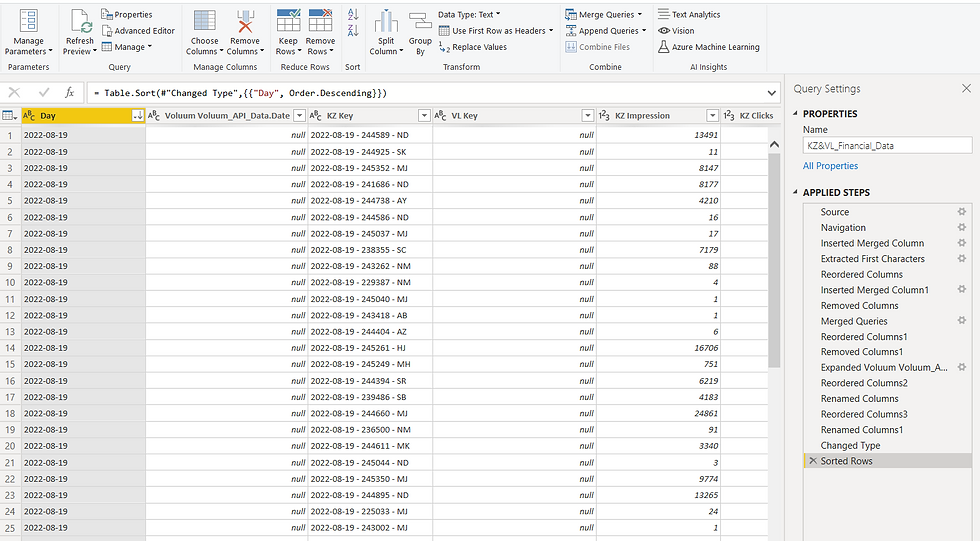Open the Merge Queries dropdown arrow
Image resolution: width=980 pixels, height=541 pixels.
[640, 14]
